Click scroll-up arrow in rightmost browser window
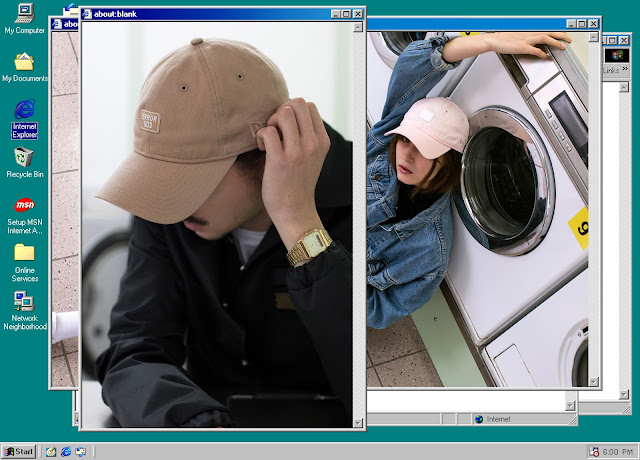 click(624, 87)
